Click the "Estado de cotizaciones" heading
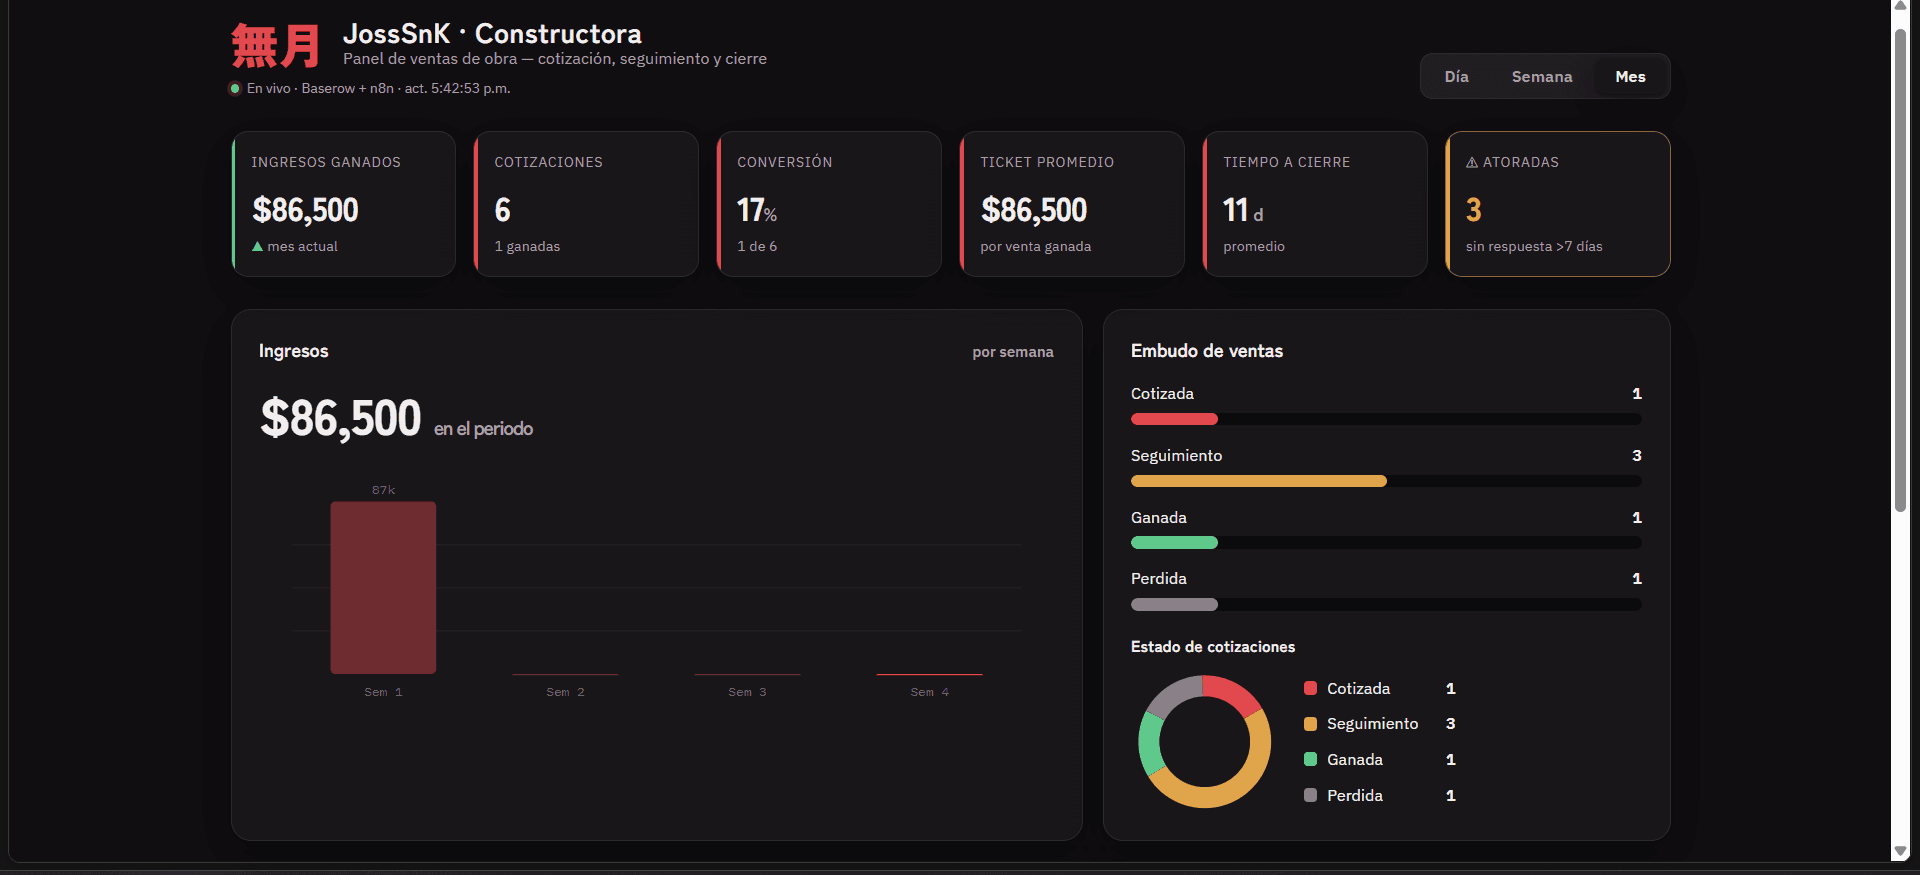The width and height of the screenshot is (1920, 875). [x=1213, y=647]
